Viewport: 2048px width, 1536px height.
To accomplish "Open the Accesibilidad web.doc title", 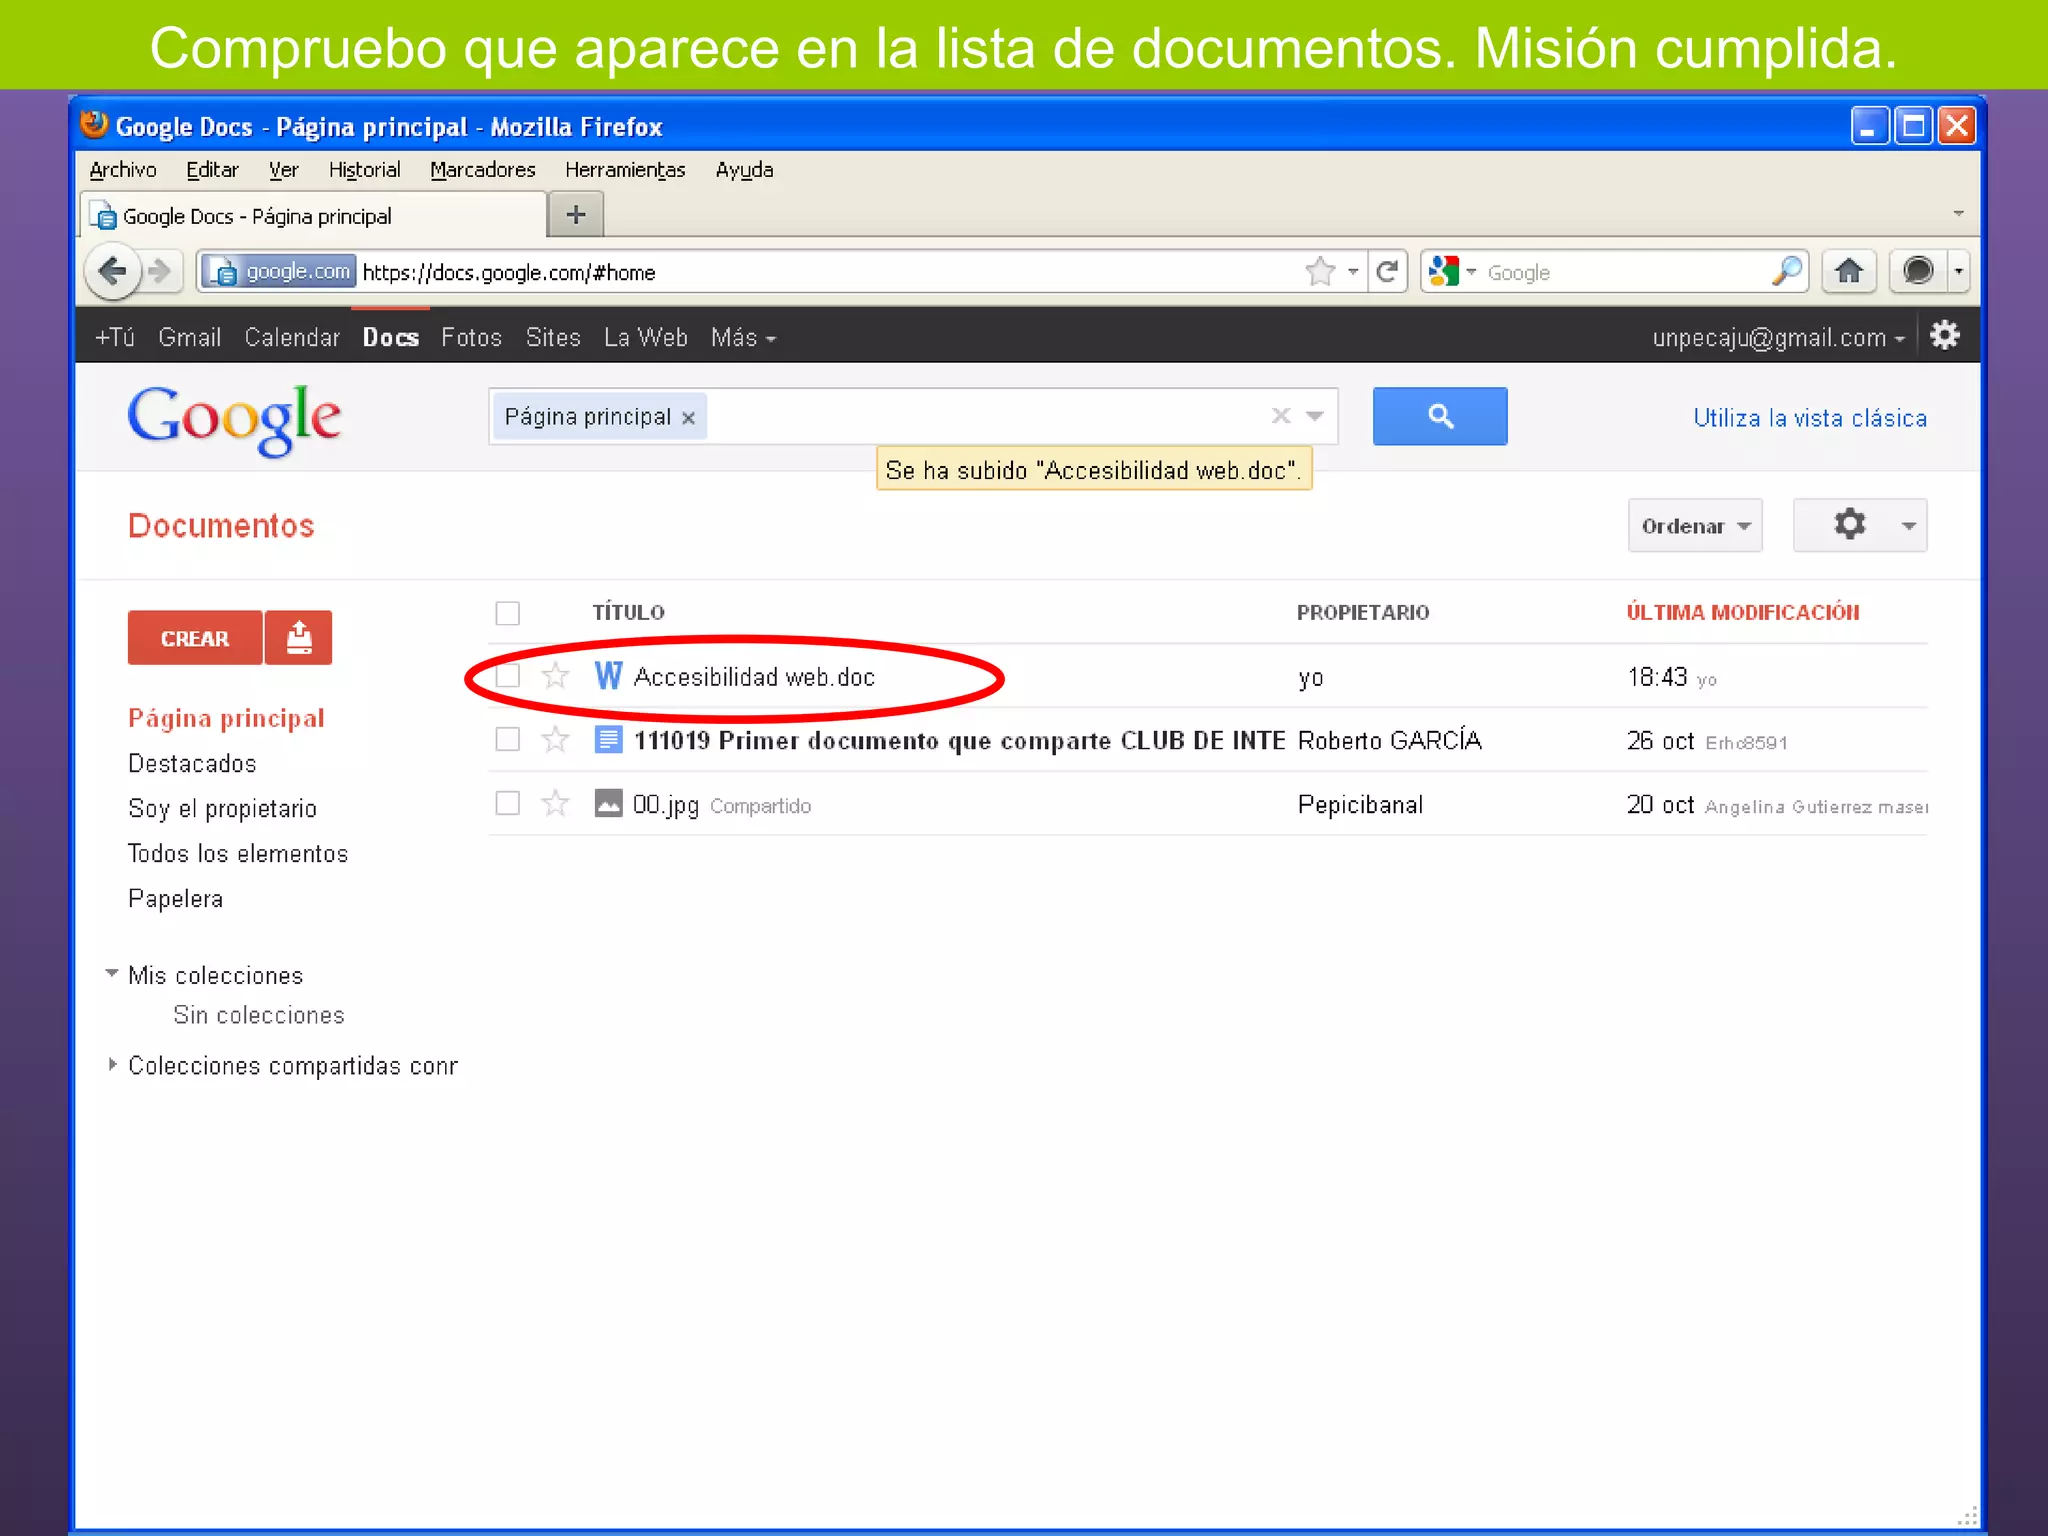I will [754, 677].
